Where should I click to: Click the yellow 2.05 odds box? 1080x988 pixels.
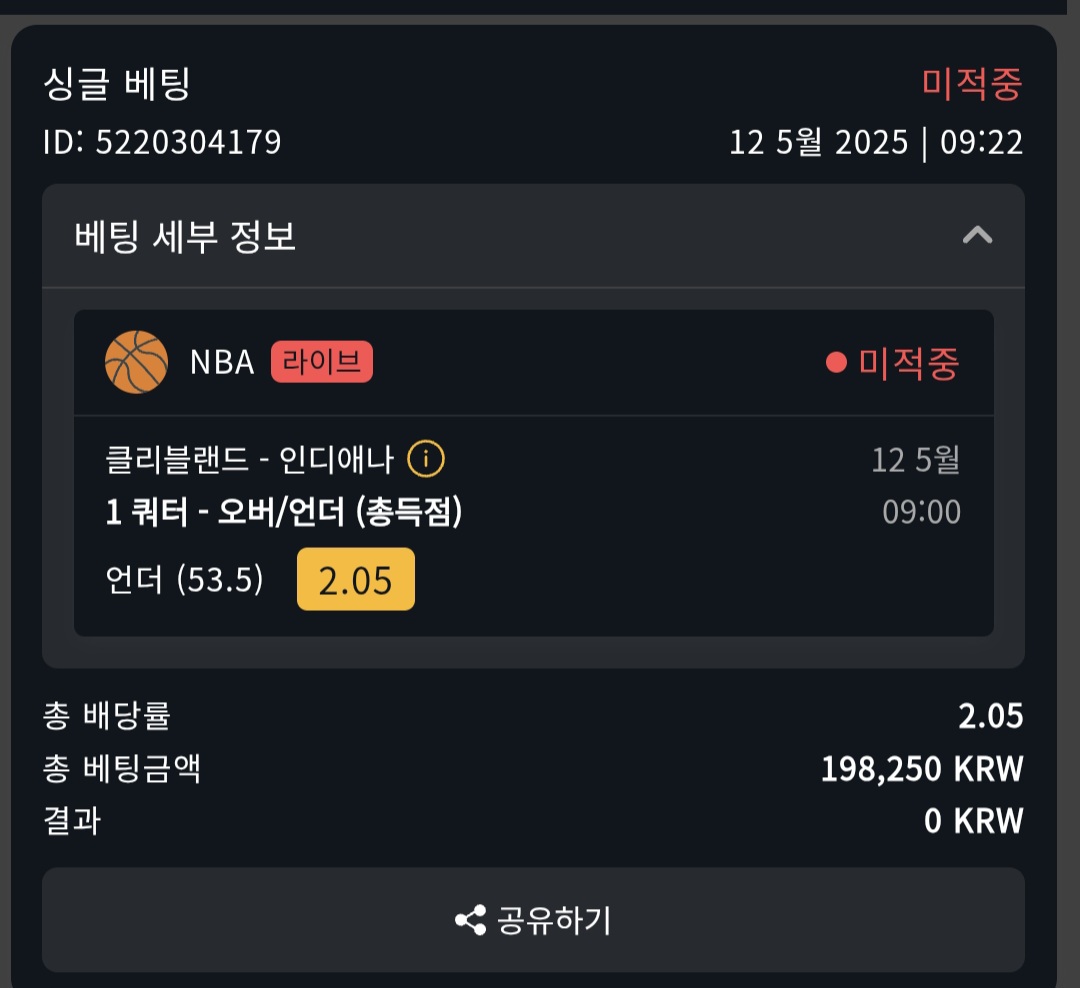pyautogui.click(x=355, y=580)
